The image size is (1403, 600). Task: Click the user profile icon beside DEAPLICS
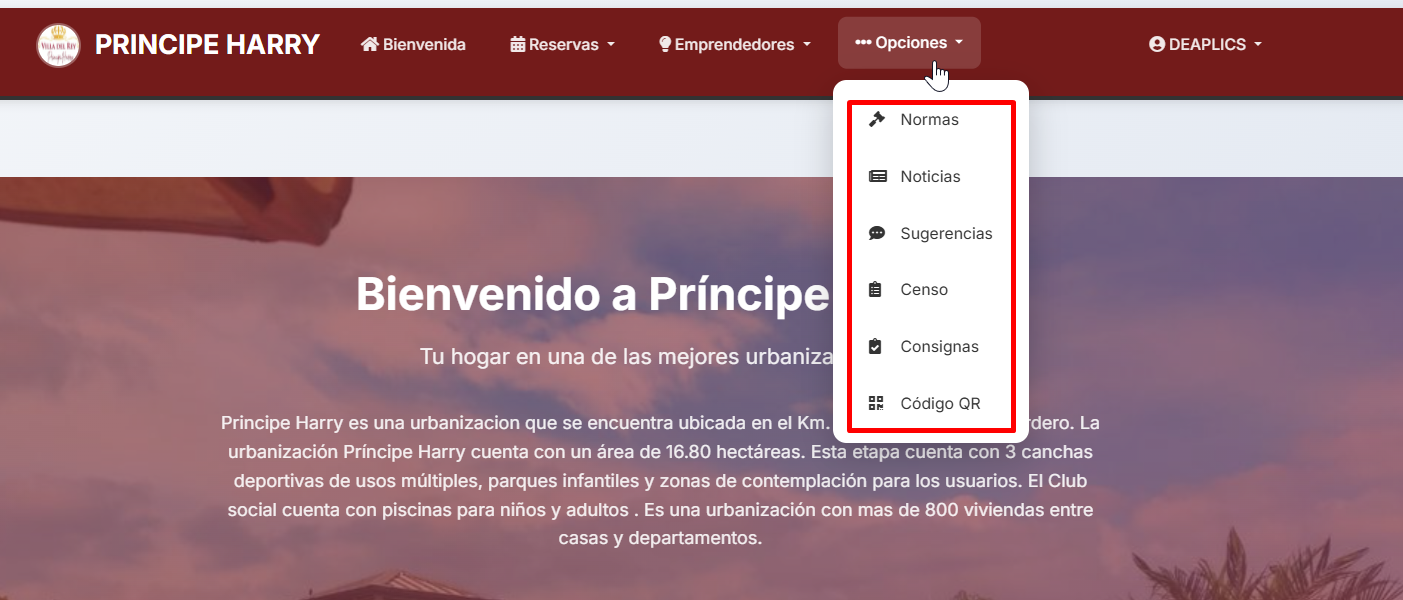(x=1155, y=44)
